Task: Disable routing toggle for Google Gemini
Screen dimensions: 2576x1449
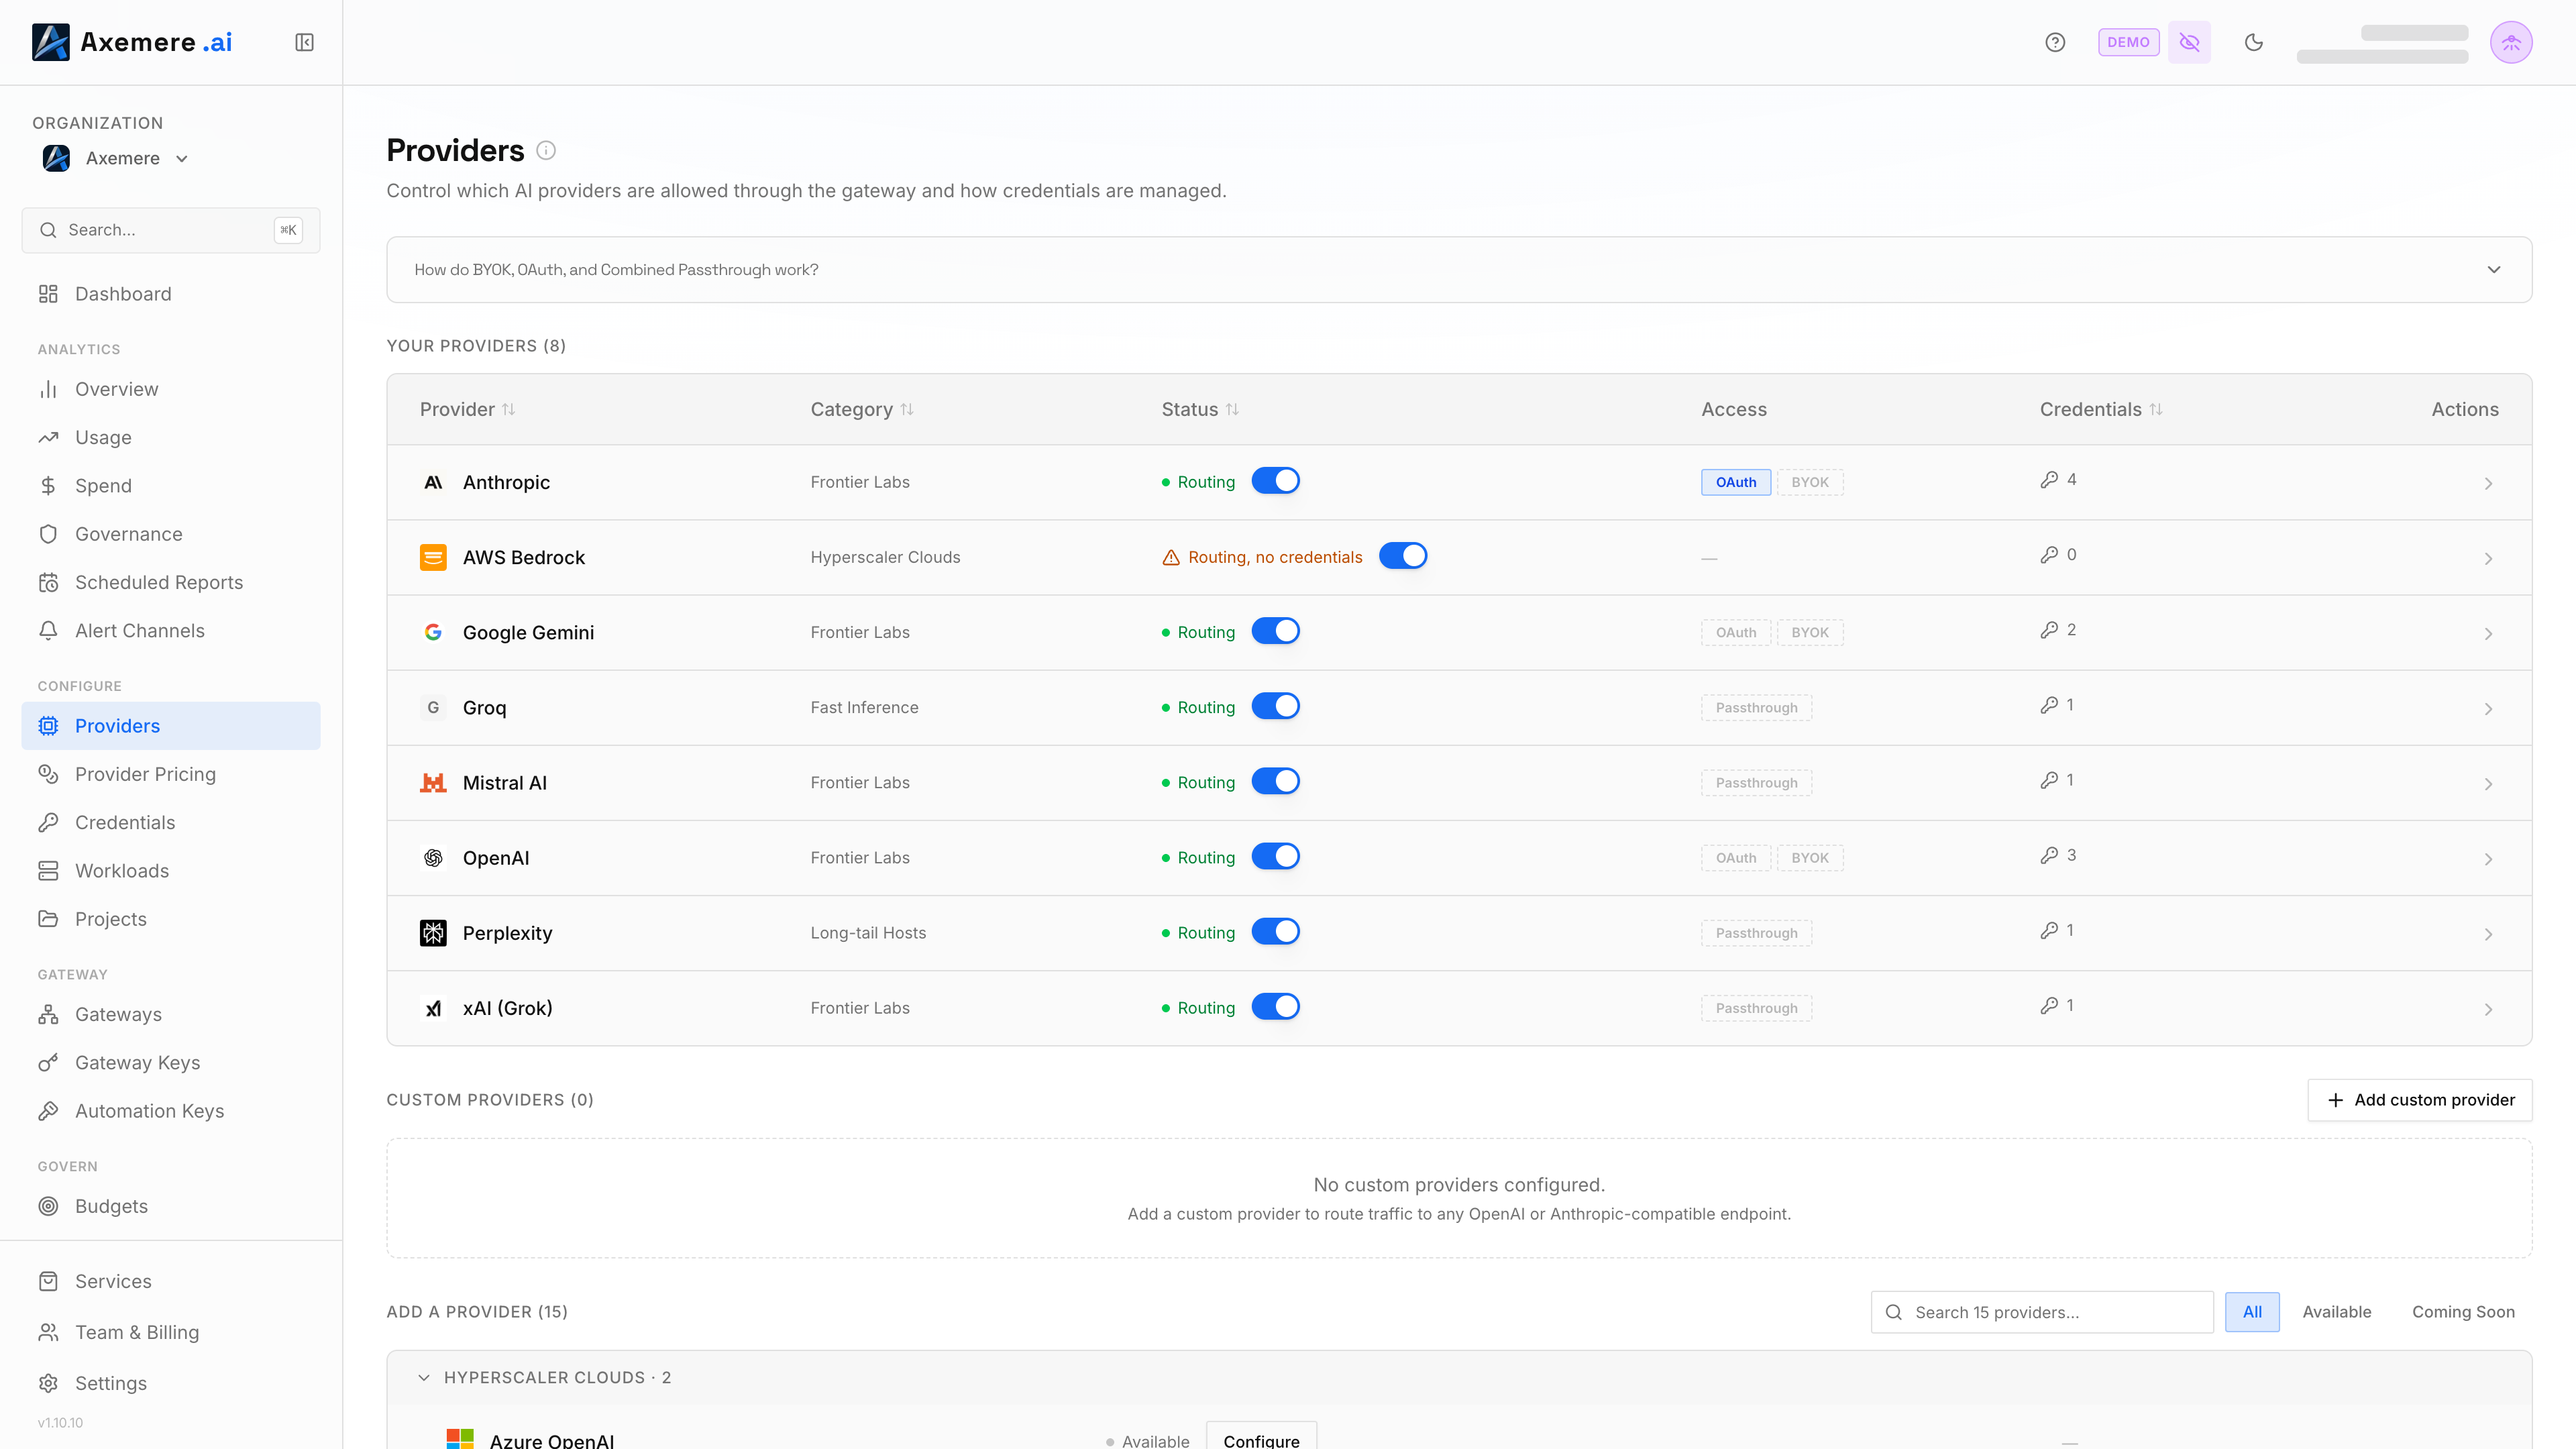Action: (1276, 631)
